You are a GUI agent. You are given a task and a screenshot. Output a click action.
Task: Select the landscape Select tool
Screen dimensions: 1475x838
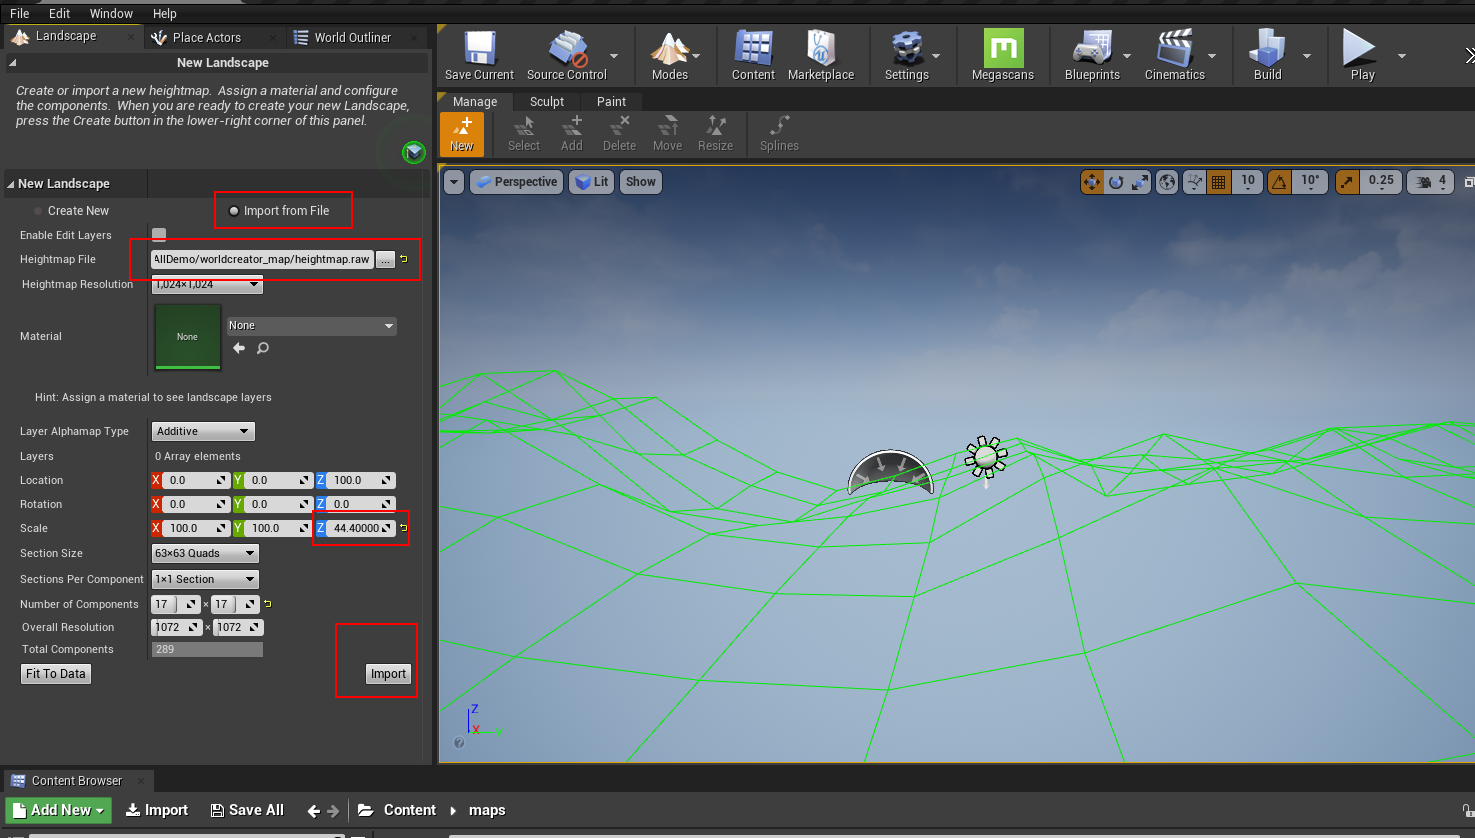(524, 134)
